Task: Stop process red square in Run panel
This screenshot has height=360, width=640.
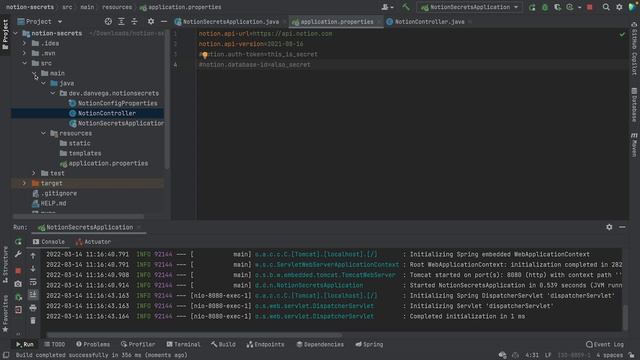Action: tap(18, 270)
